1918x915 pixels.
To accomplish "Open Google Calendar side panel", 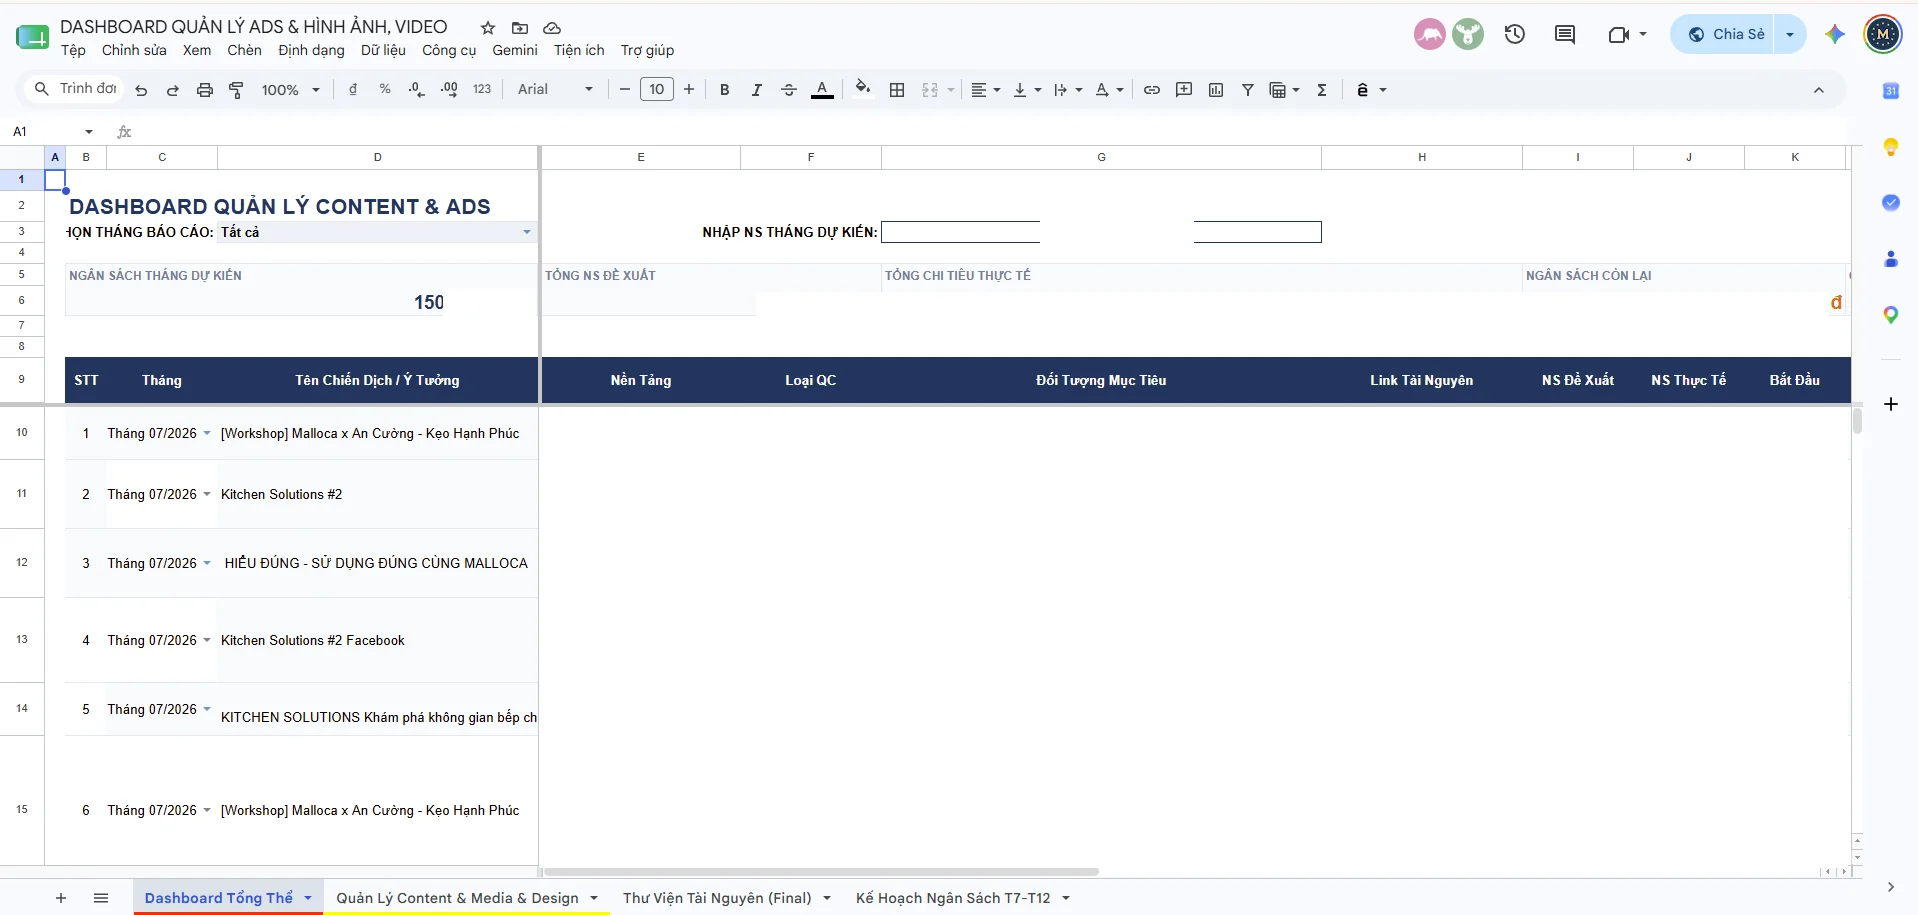I will coord(1891,91).
